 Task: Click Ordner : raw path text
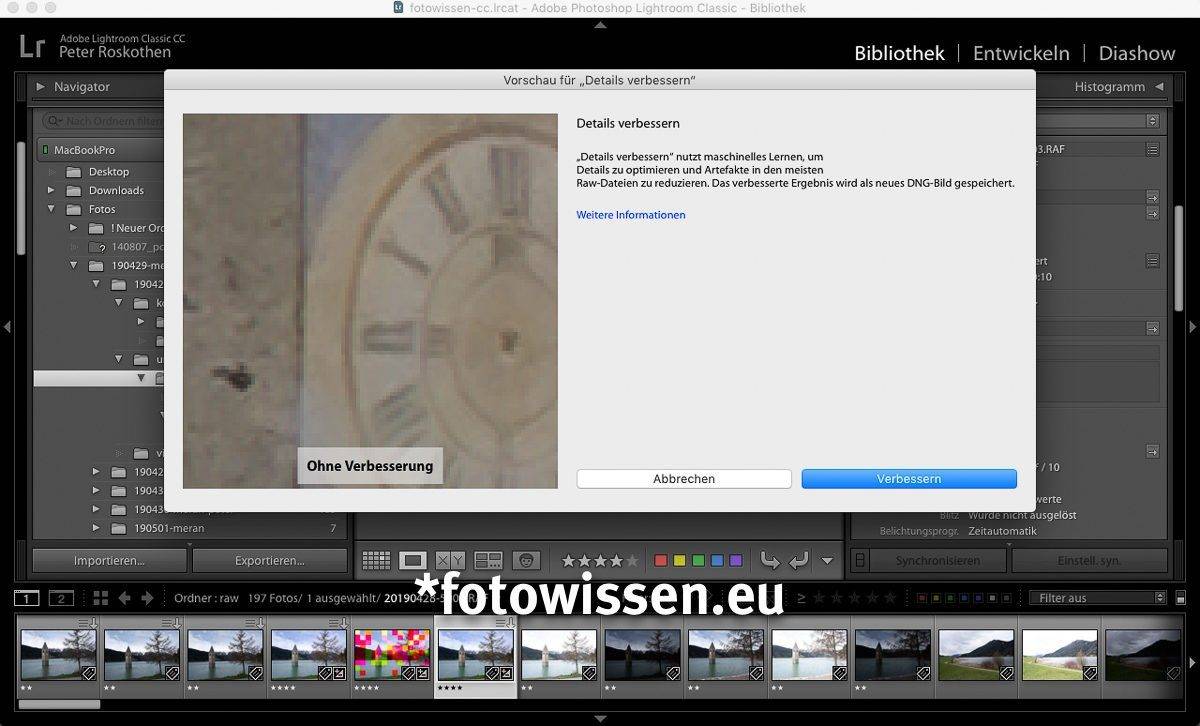coord(206,598)
